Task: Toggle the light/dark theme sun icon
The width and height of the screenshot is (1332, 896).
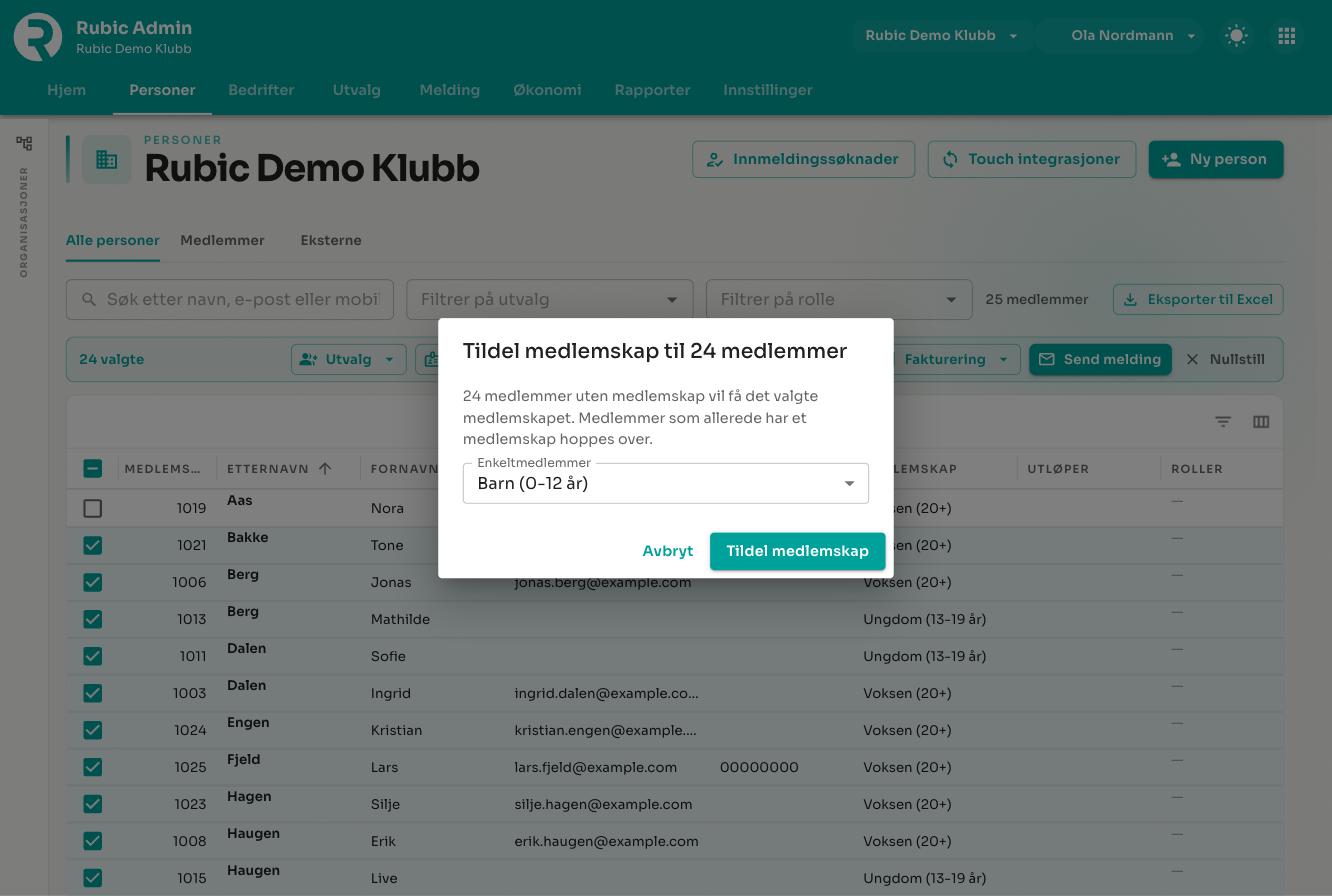Action: [x=1237, y=36]
